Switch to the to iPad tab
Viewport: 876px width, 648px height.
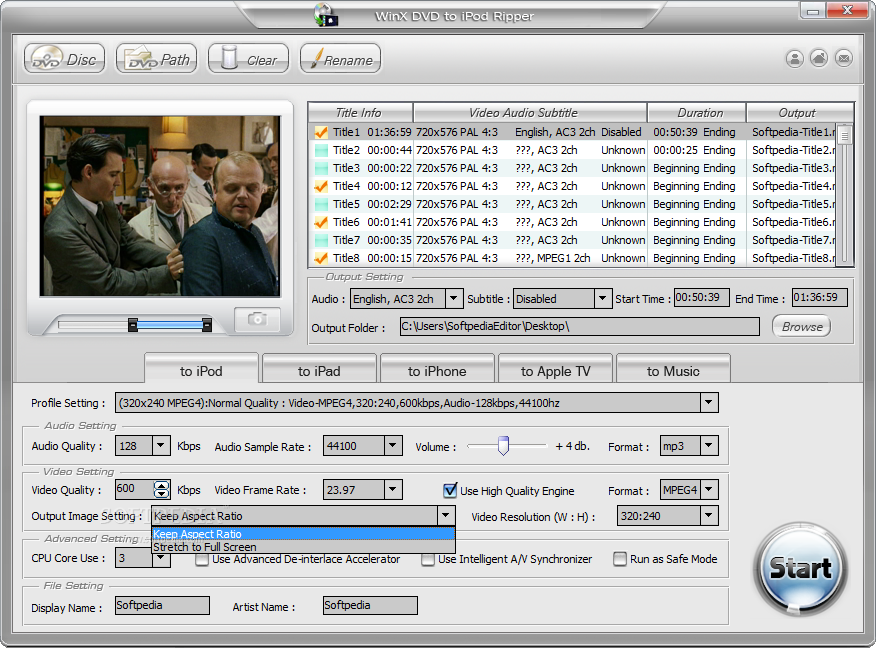click(x=319, y=371)
